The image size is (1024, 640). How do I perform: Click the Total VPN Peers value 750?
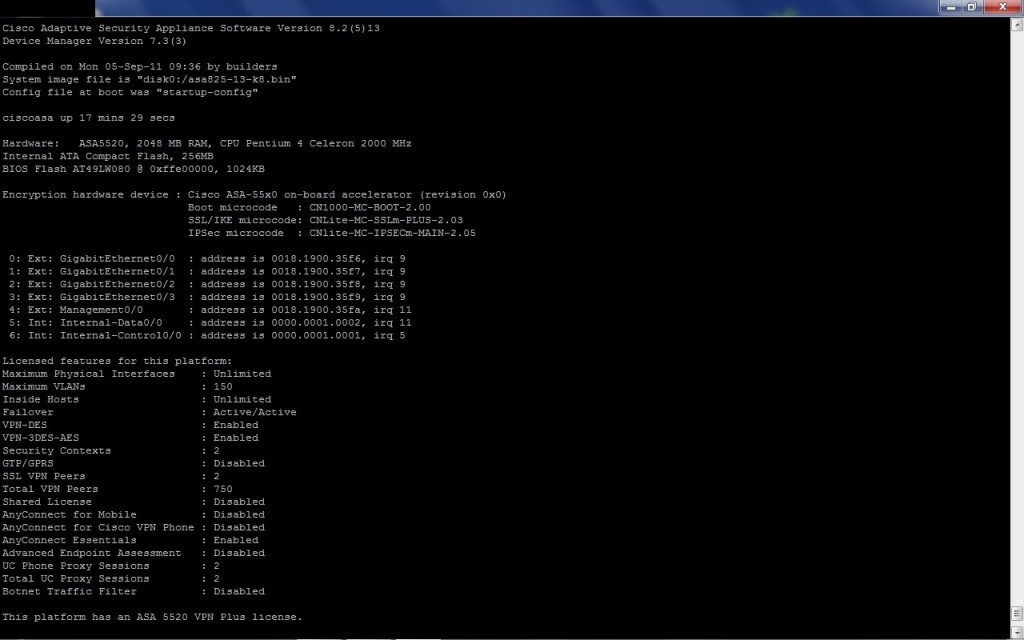tap(225, 489)
